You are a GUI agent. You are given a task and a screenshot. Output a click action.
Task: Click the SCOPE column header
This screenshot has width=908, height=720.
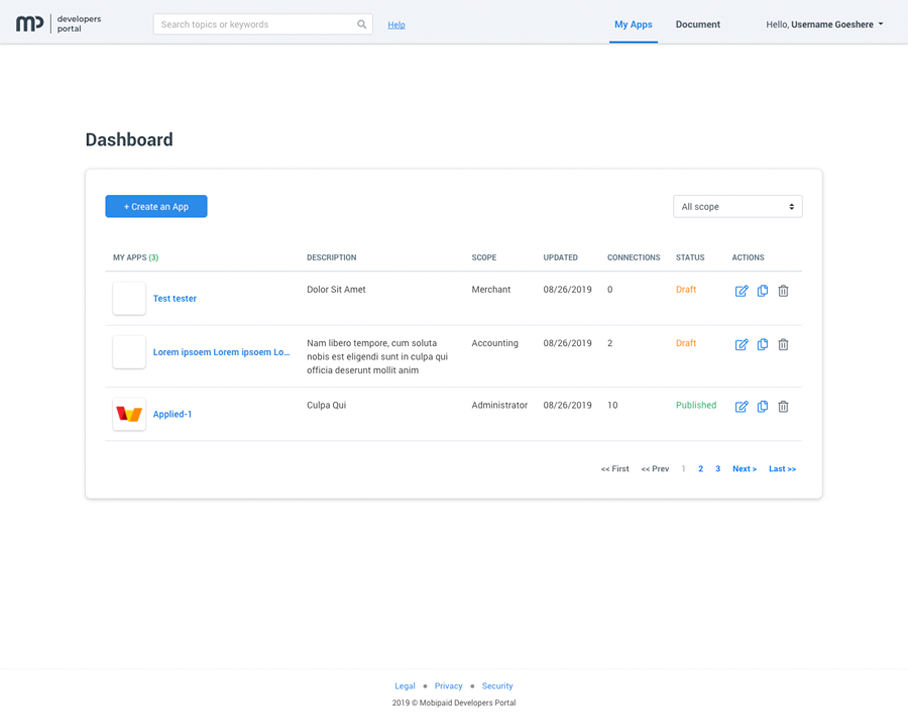[x=484, y=257]
